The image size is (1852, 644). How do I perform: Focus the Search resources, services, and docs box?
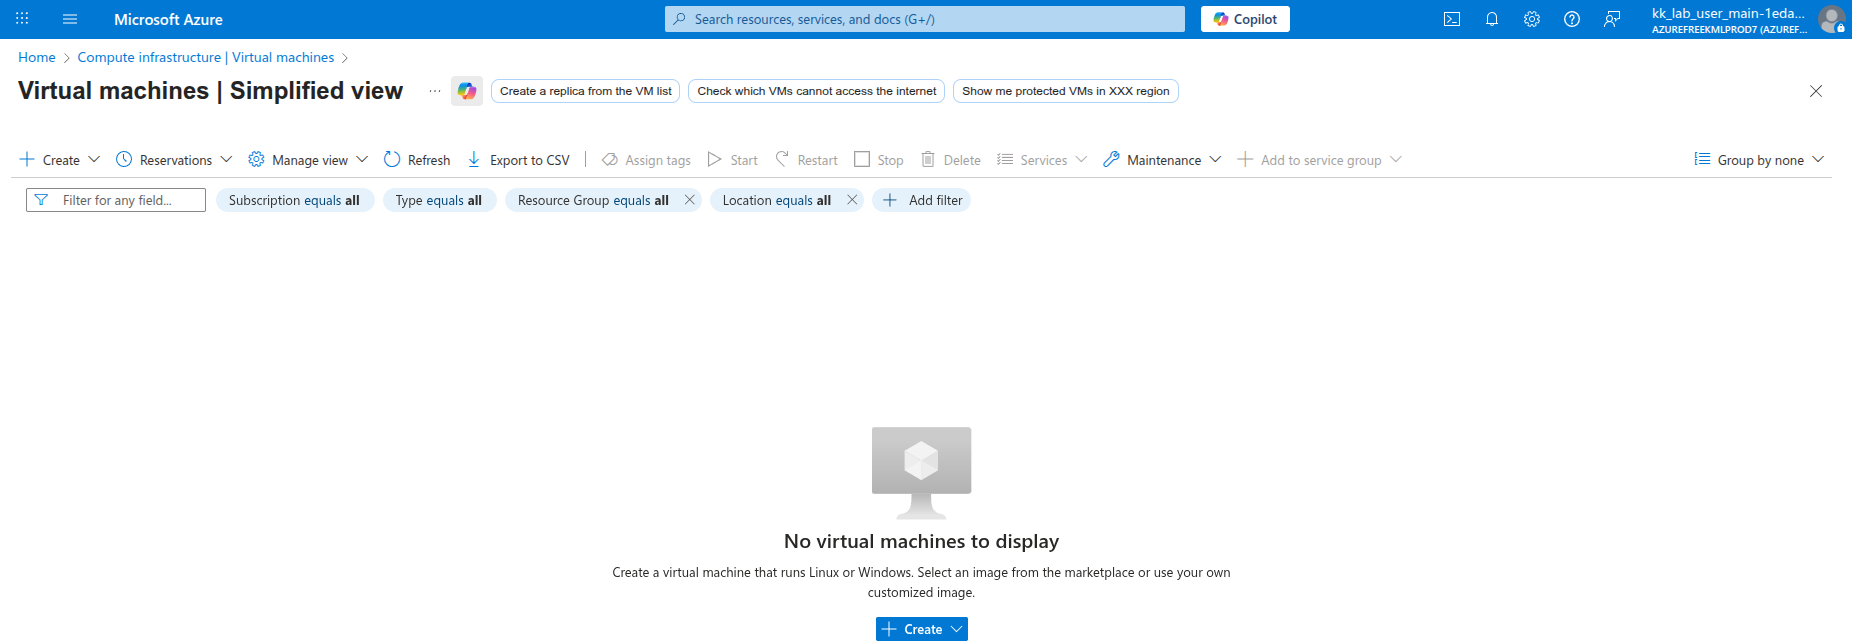[925, 19]
